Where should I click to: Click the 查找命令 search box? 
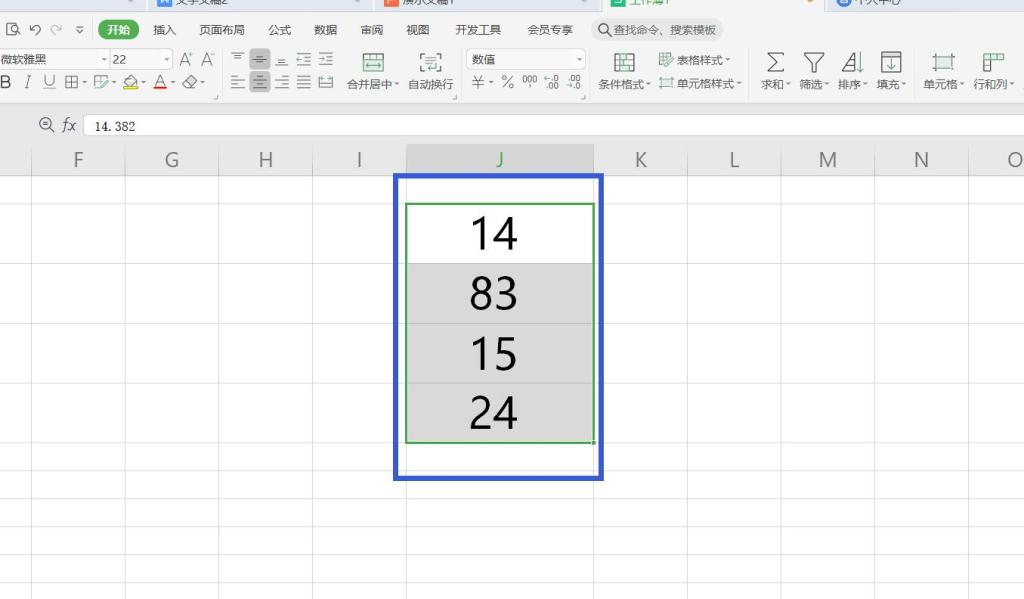(x=657, y=30)
